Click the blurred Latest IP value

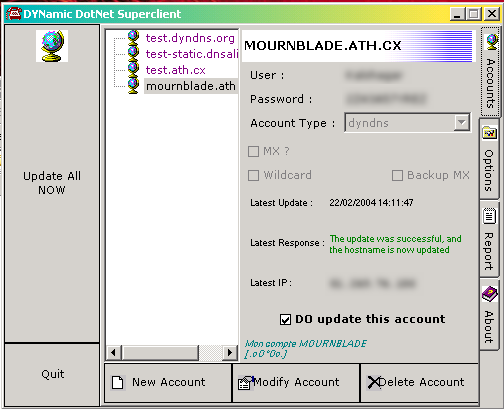tap(373, 283)
